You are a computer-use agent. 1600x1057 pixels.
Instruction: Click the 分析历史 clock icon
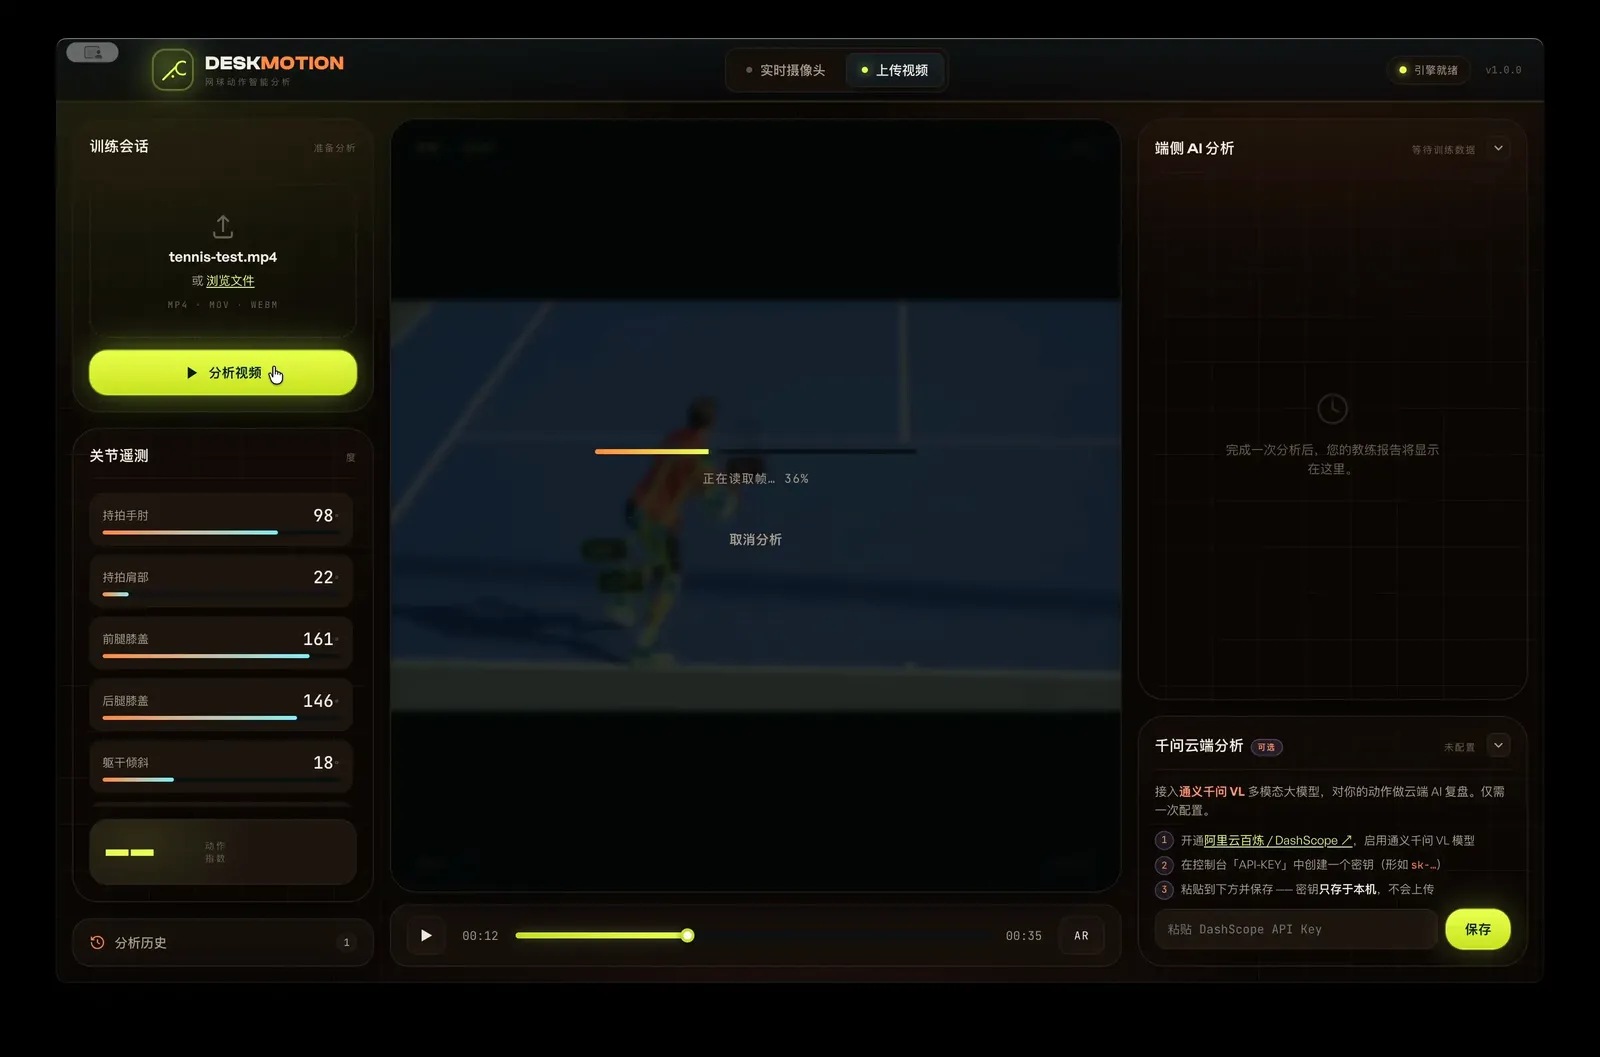point(97,942)
